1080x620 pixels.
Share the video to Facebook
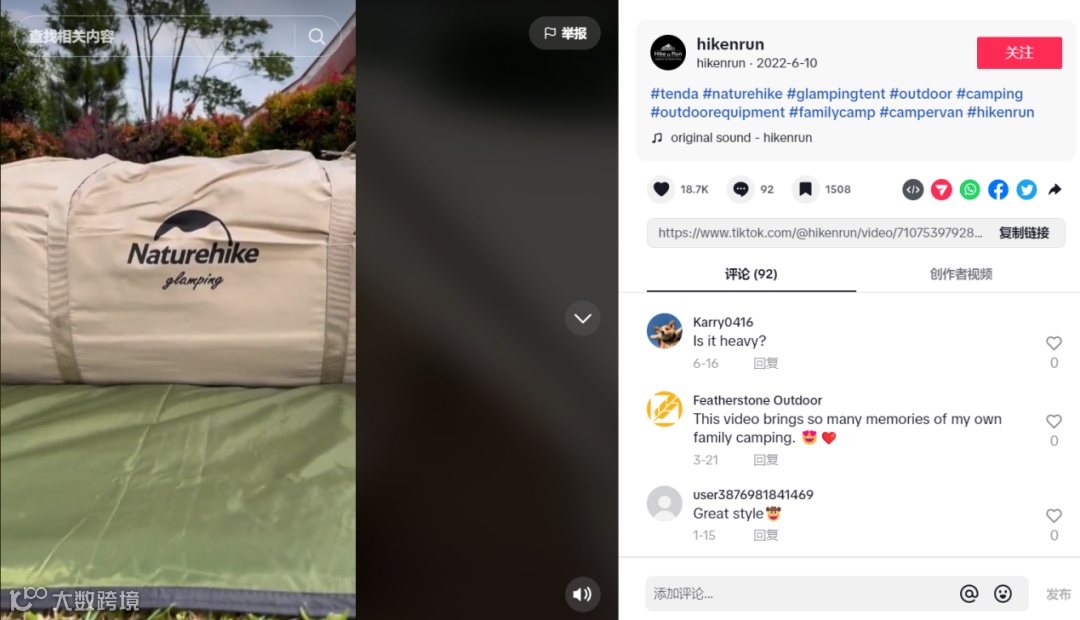pos(998,189)
